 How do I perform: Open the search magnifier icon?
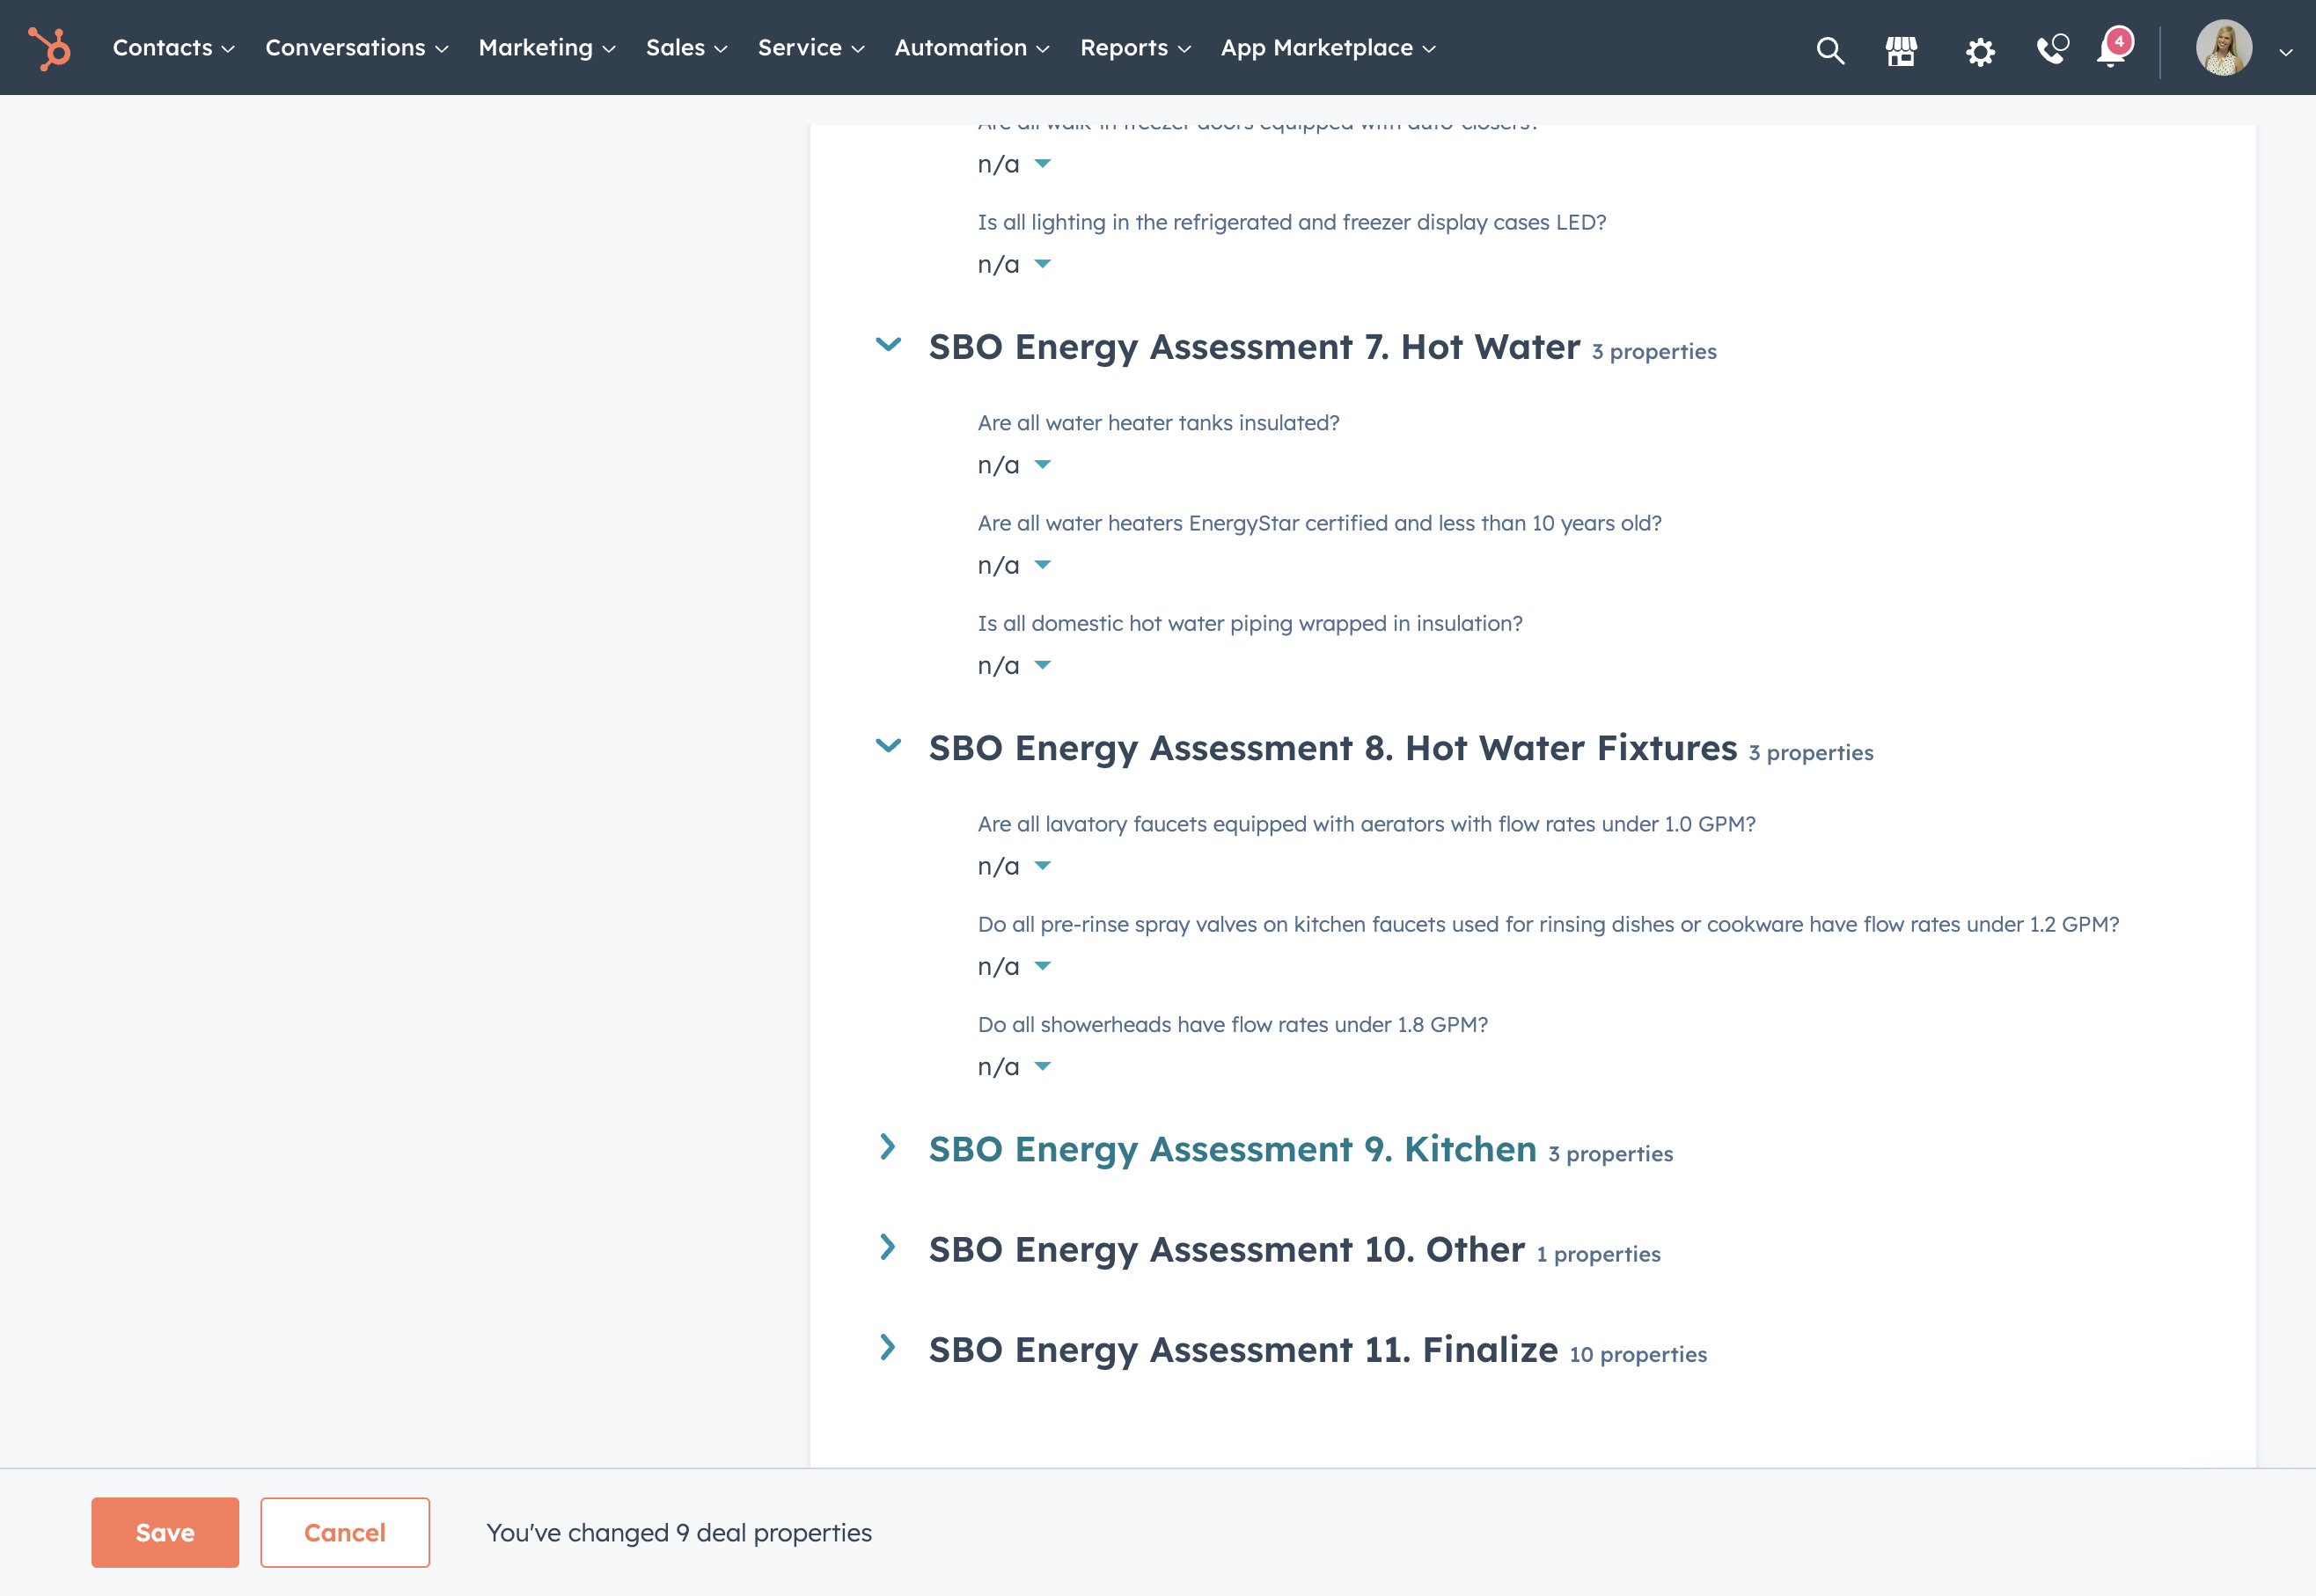[x=1830, y=50]
